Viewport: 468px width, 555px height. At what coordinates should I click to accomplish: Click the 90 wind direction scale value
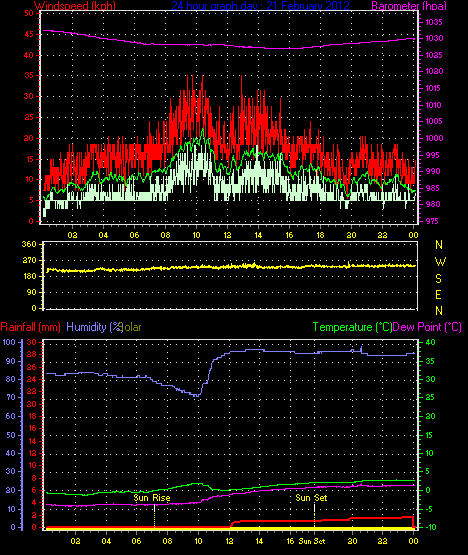[x=32, y=292]
